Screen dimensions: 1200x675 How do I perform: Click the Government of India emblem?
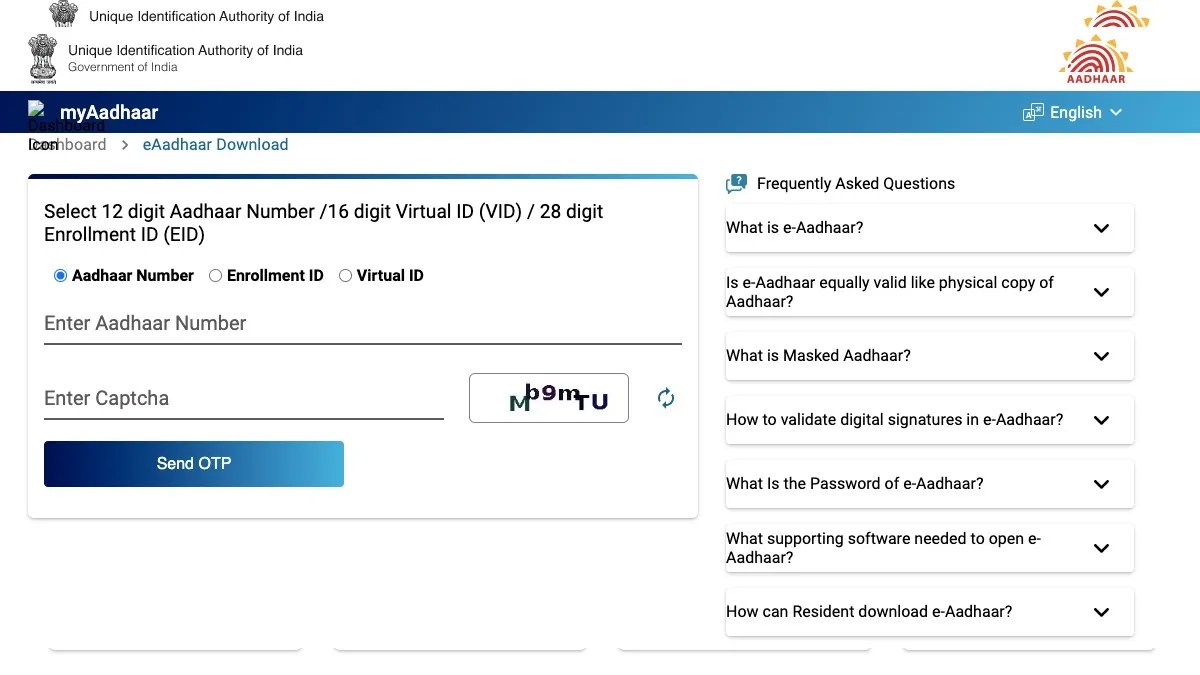pos(43,58)
